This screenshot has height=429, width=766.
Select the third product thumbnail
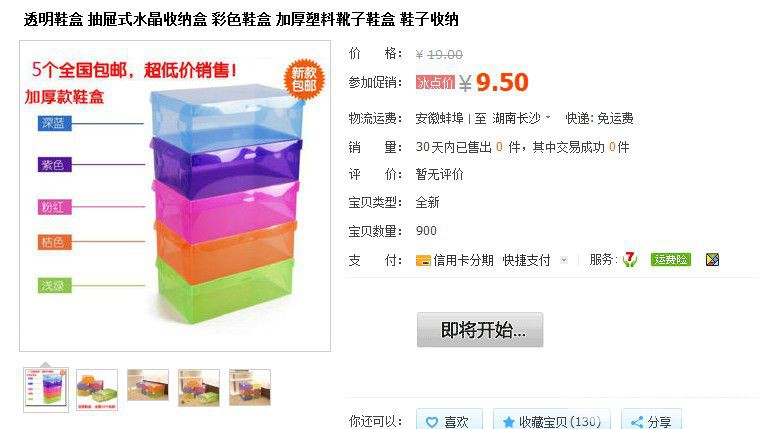pos(148,385)
